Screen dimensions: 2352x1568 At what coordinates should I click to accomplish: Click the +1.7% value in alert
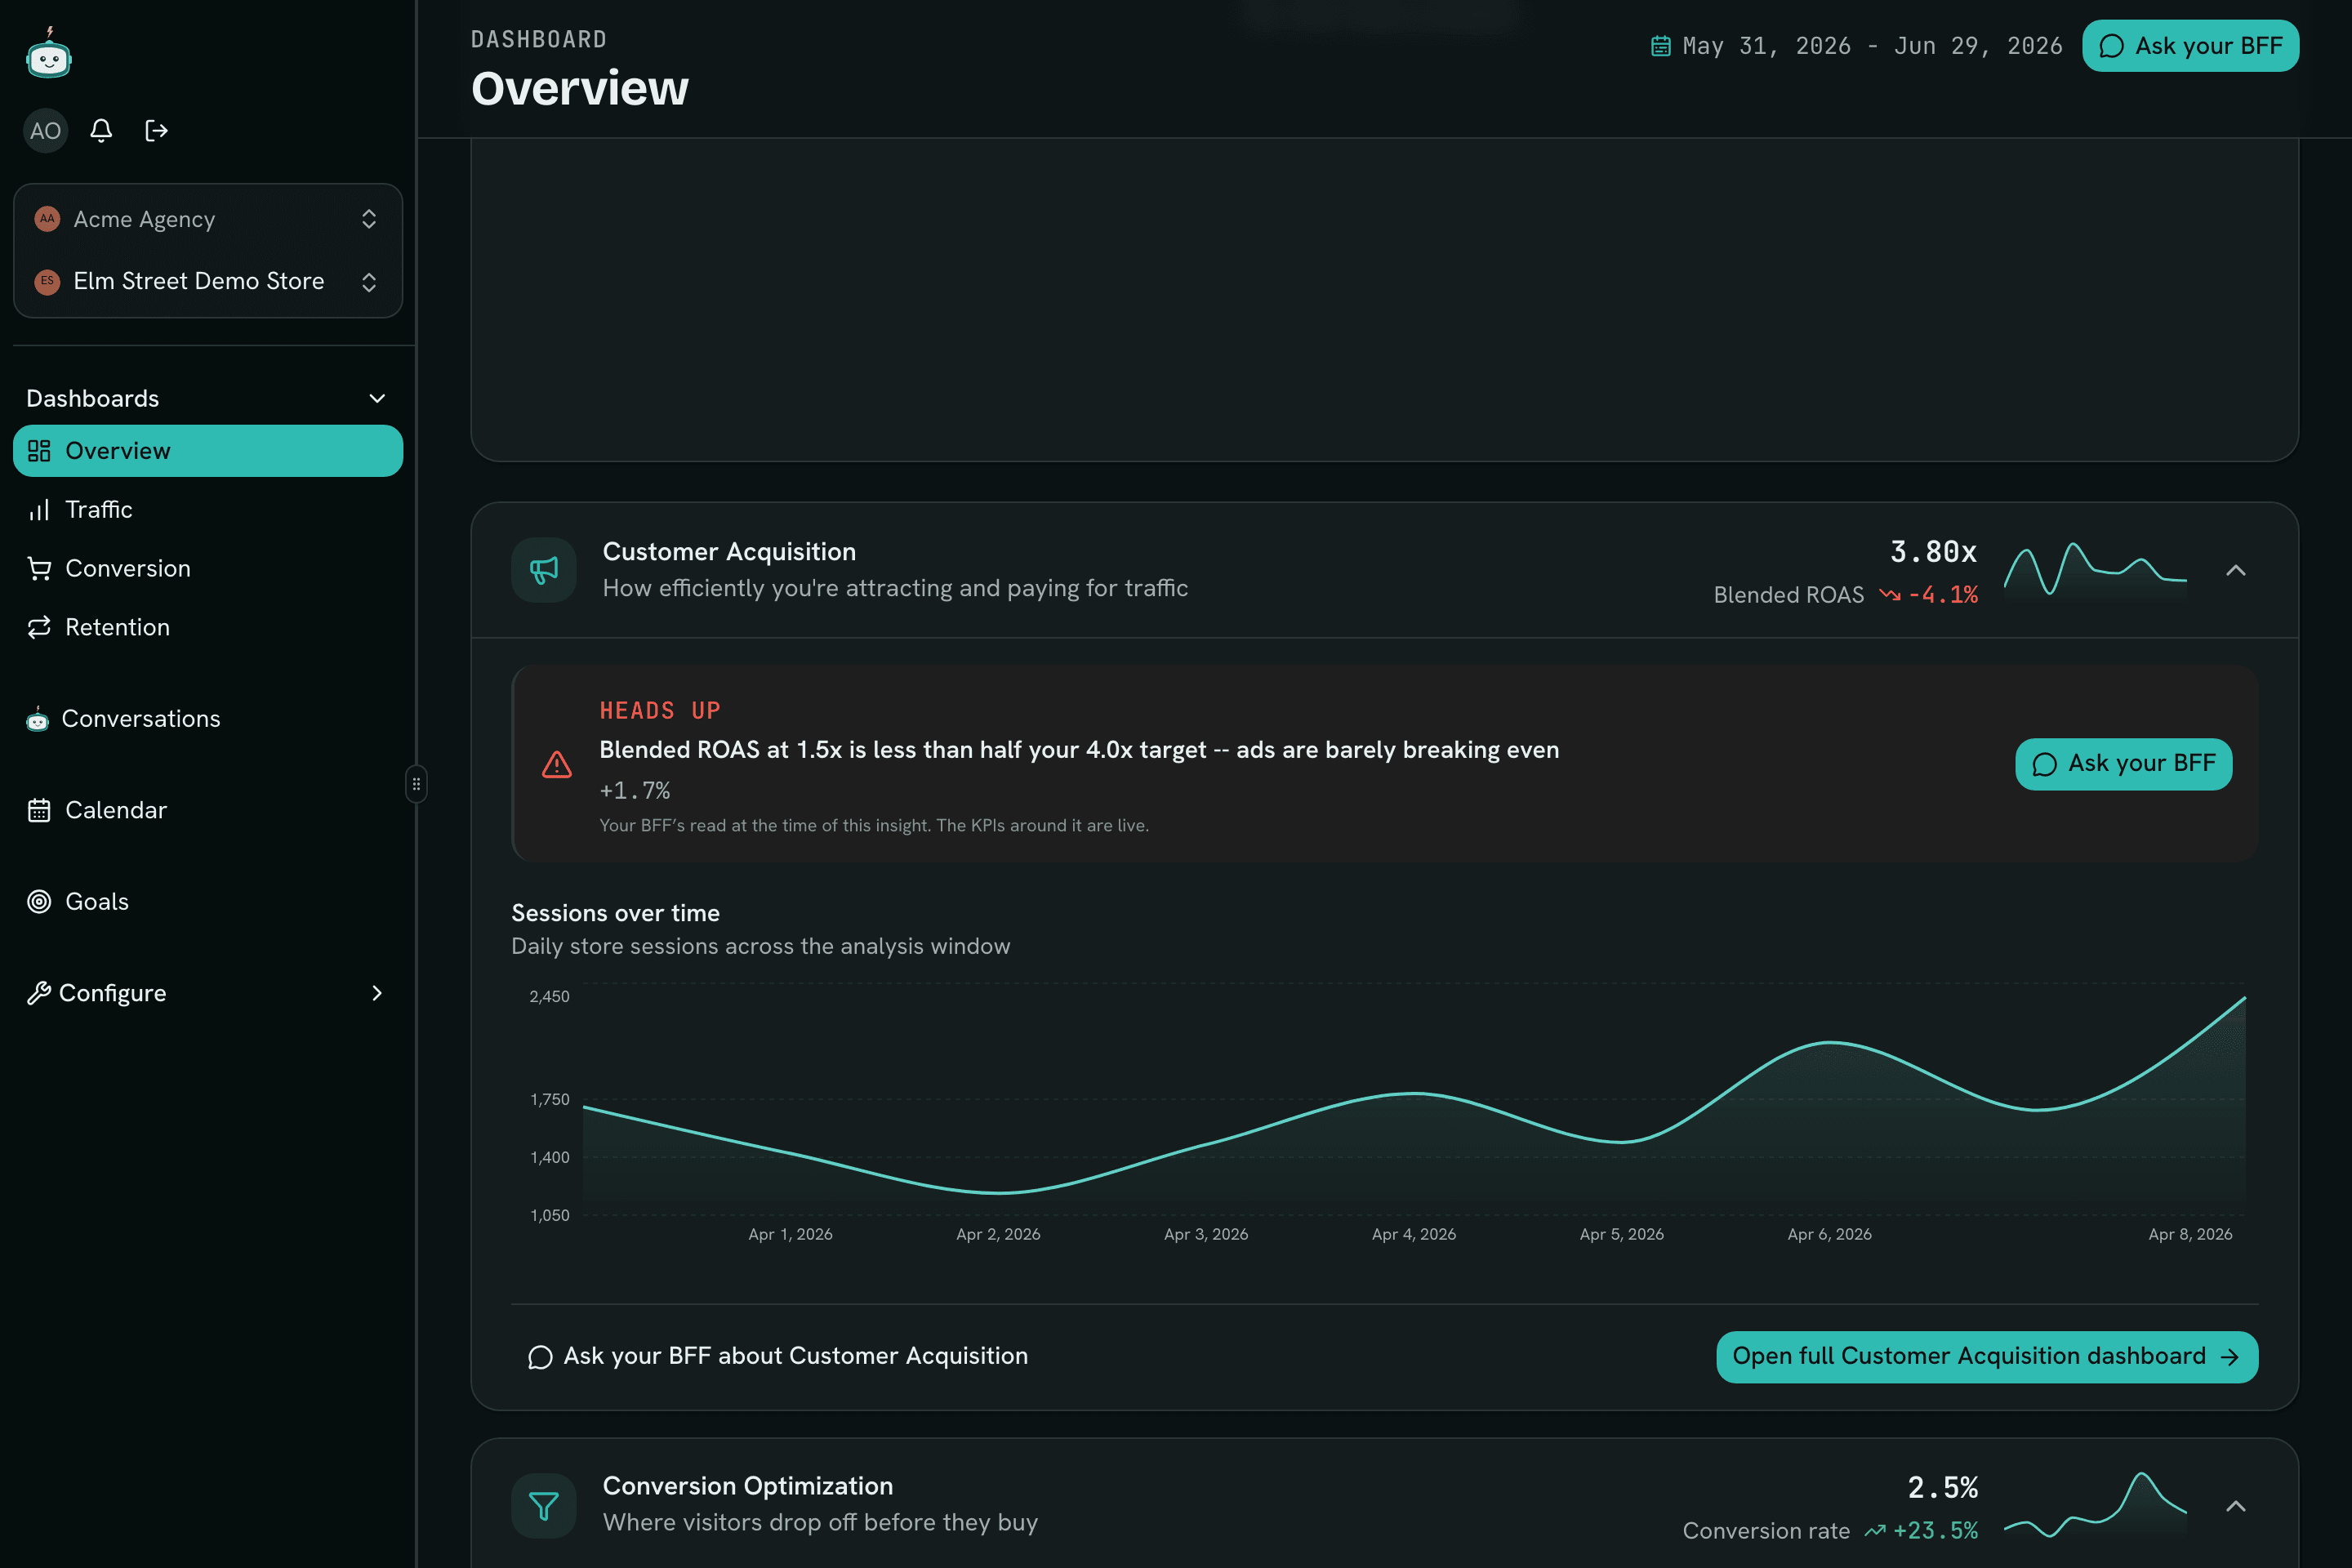[635, 791]
